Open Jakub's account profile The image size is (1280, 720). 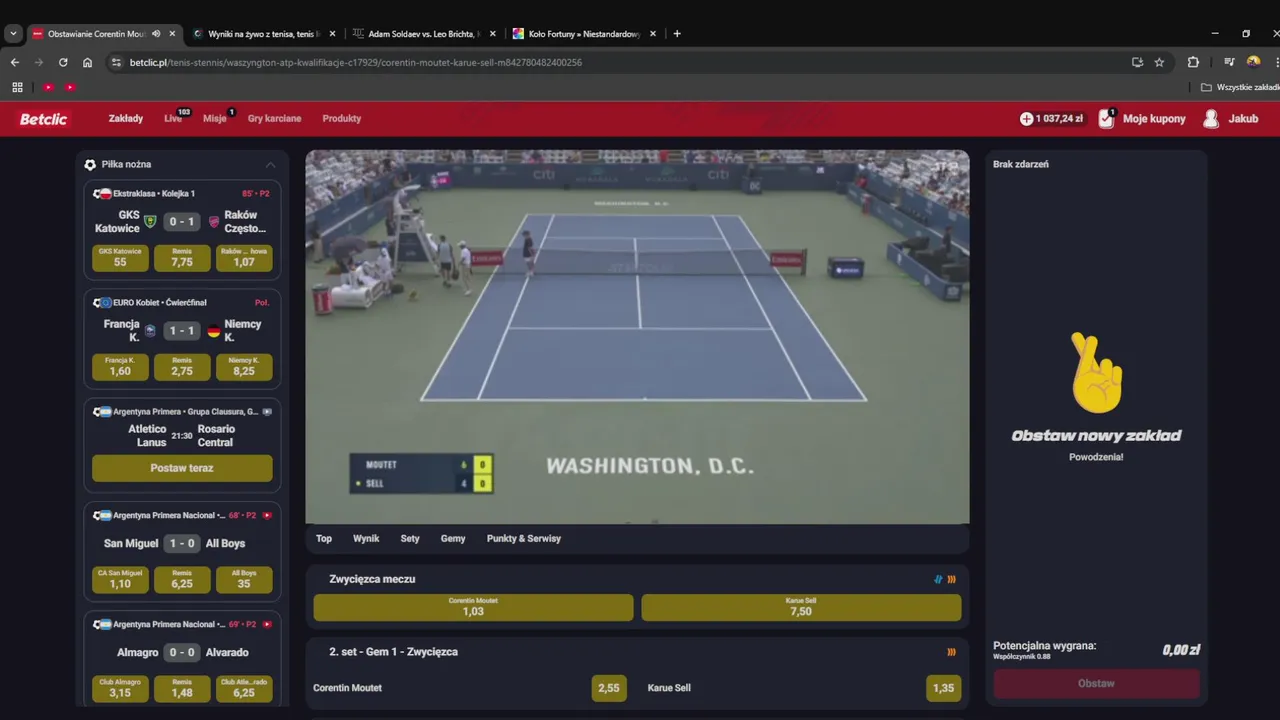pos(1230,118)
